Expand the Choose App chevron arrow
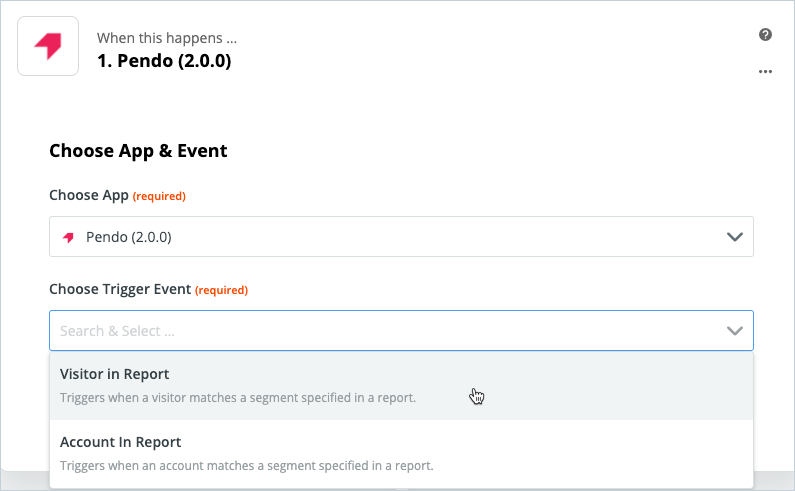This screenshot has width=795, height=491. click(735, 237)
